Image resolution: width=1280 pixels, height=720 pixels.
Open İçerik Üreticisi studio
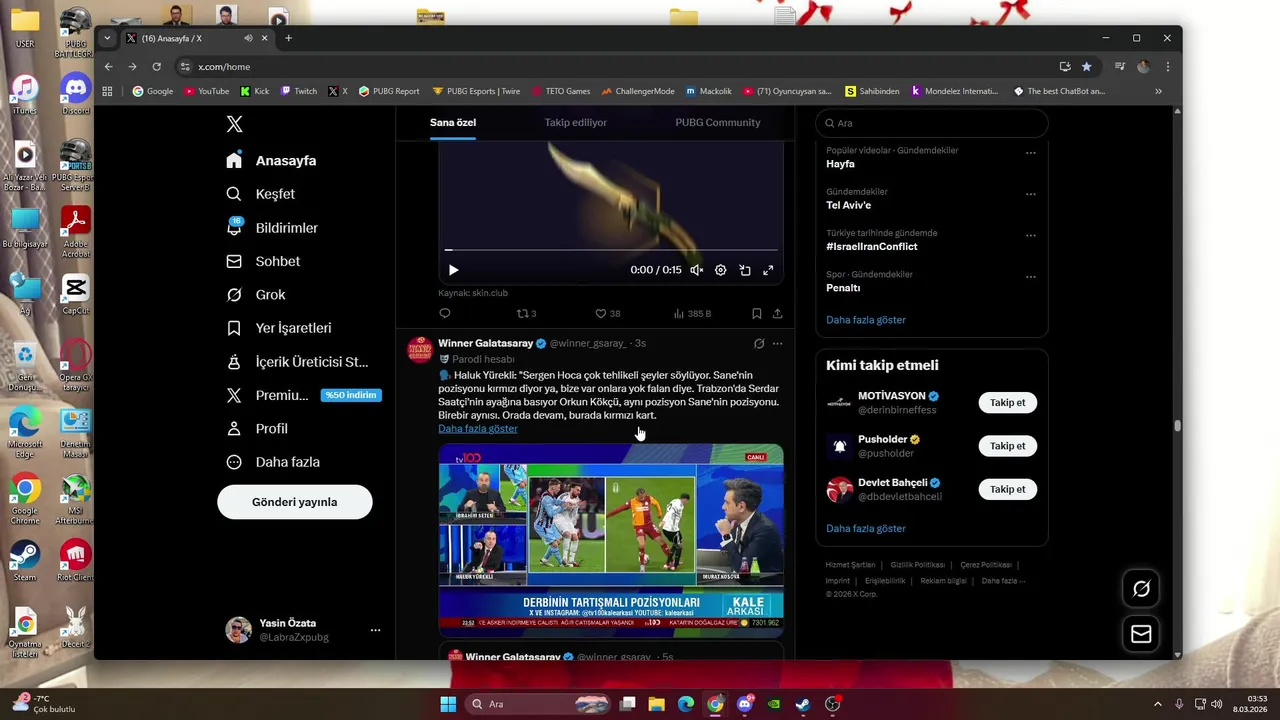tap(297, 362)
